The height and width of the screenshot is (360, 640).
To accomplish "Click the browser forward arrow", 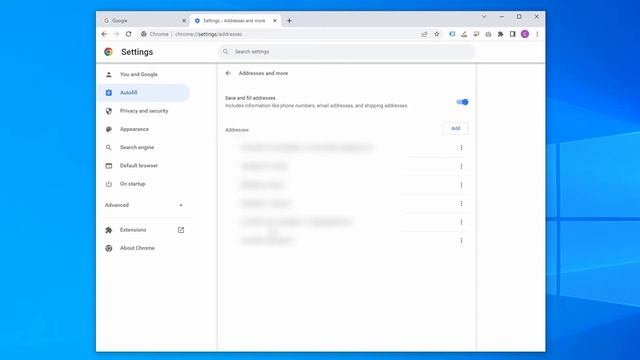I will [x=116, y=34].
